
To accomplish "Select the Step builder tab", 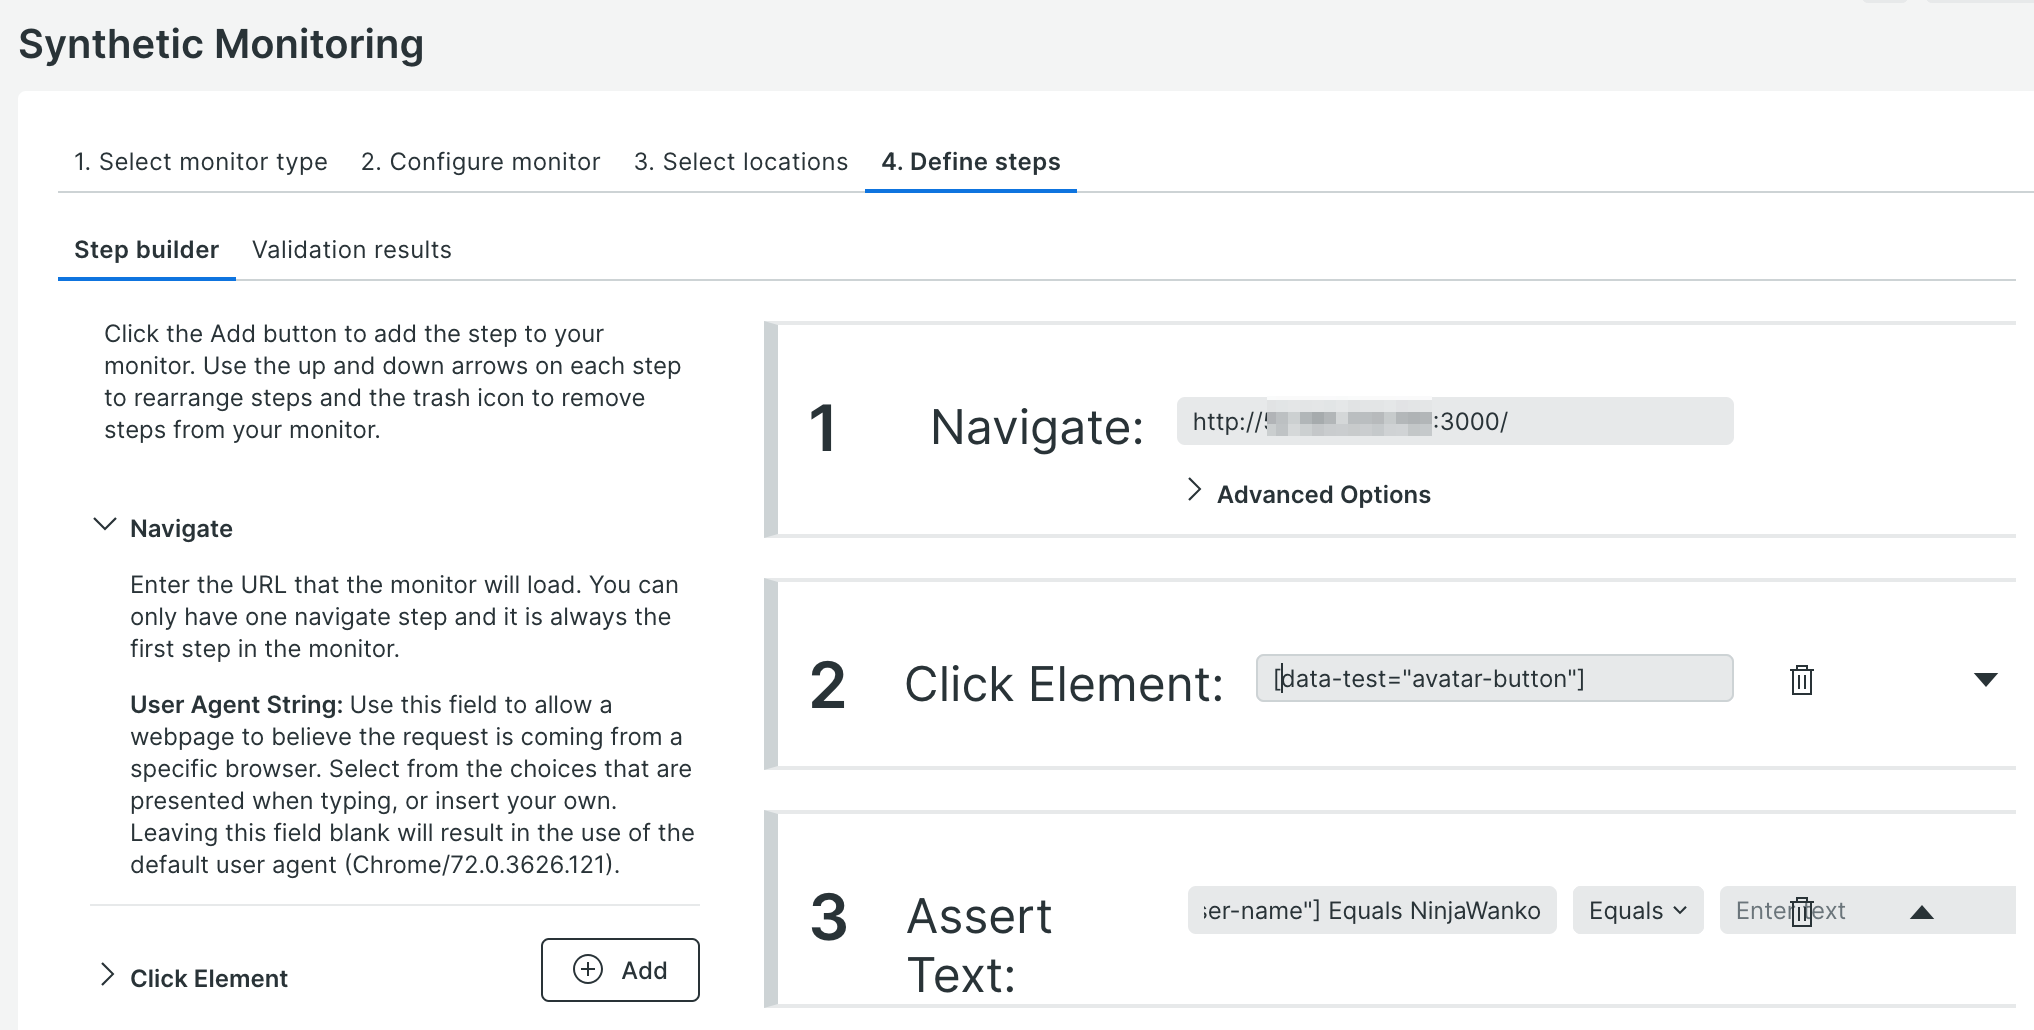I will (147, 250).
